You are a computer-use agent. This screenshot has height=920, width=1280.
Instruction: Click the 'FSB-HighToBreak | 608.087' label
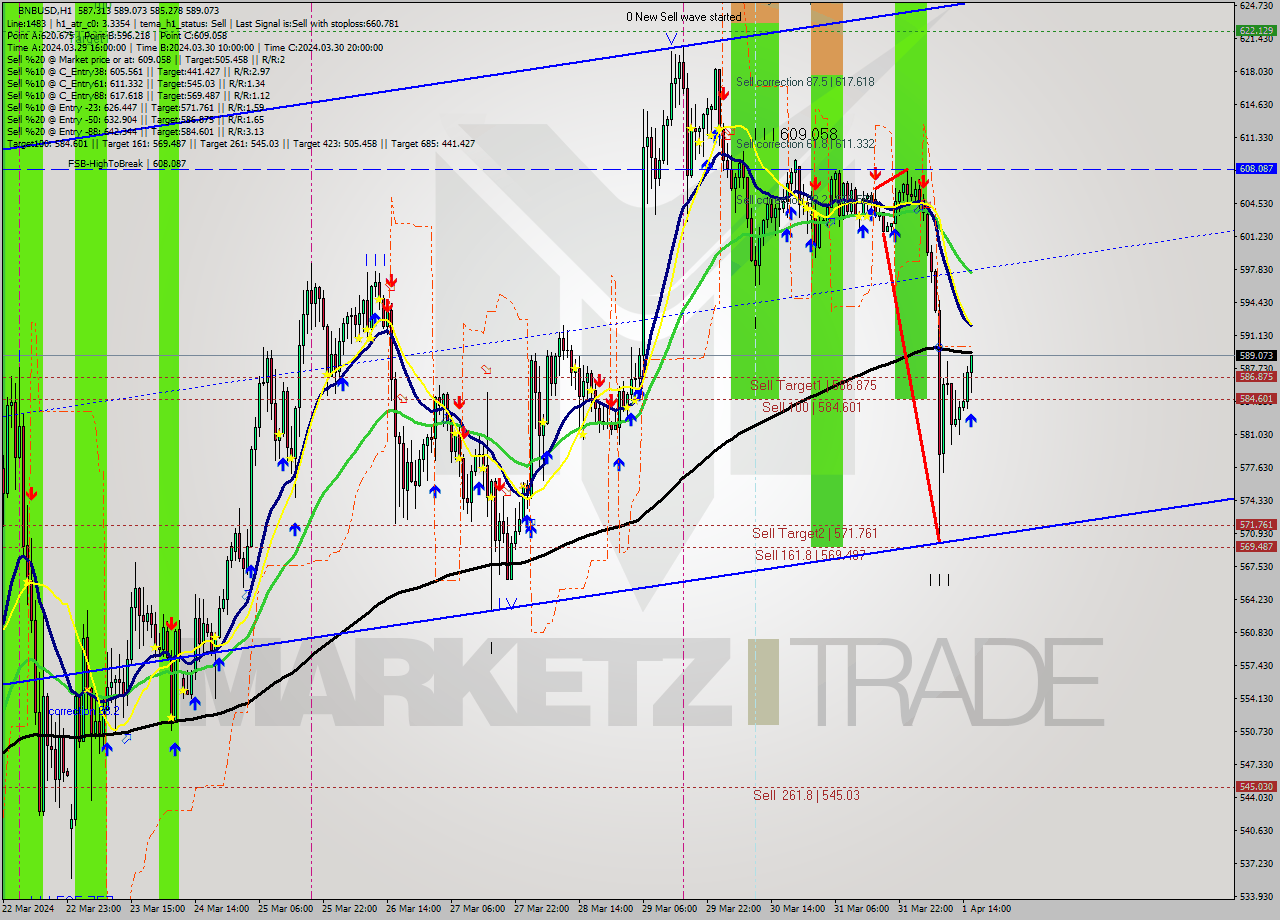pos(127,163)
